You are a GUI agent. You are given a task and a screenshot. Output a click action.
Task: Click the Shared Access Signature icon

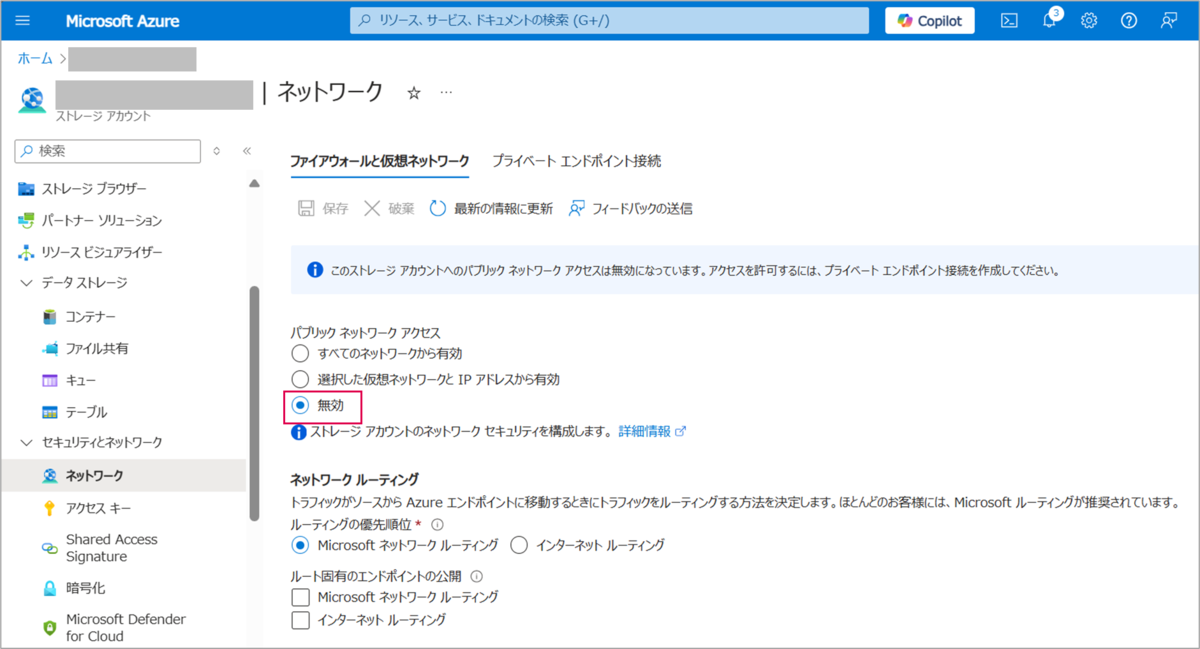point(50,548)
